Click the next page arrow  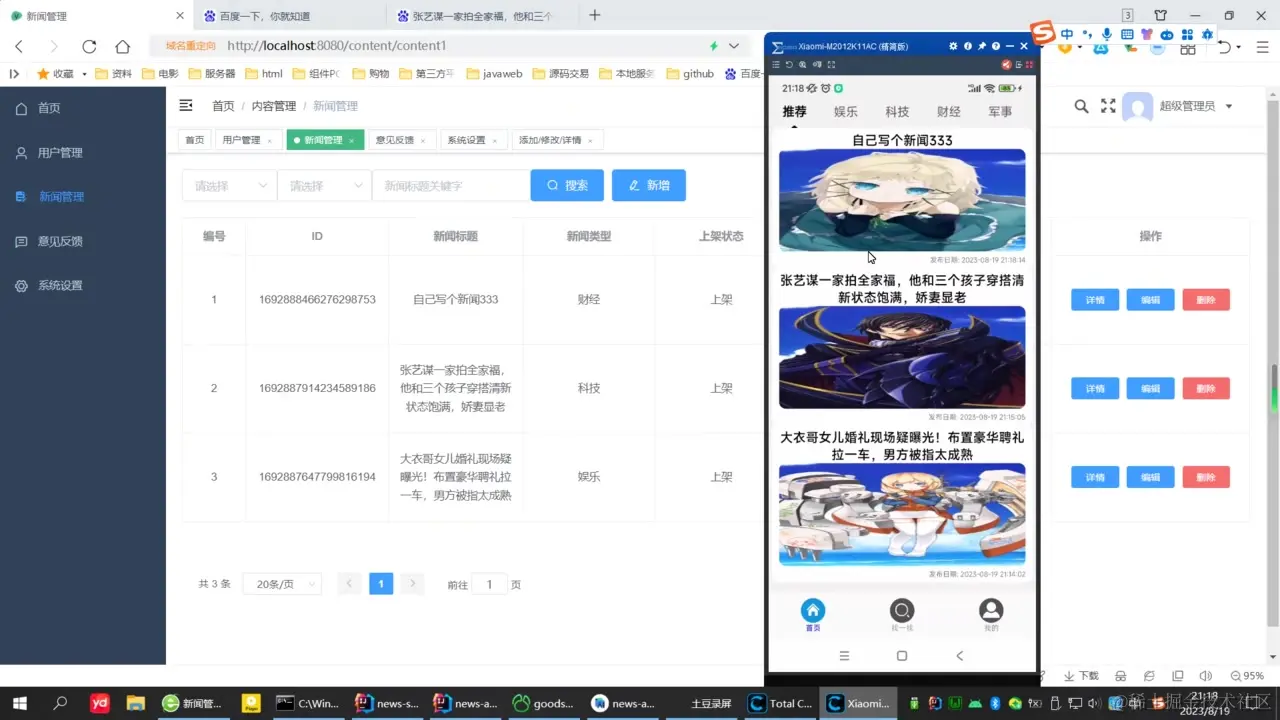[412, 584]
